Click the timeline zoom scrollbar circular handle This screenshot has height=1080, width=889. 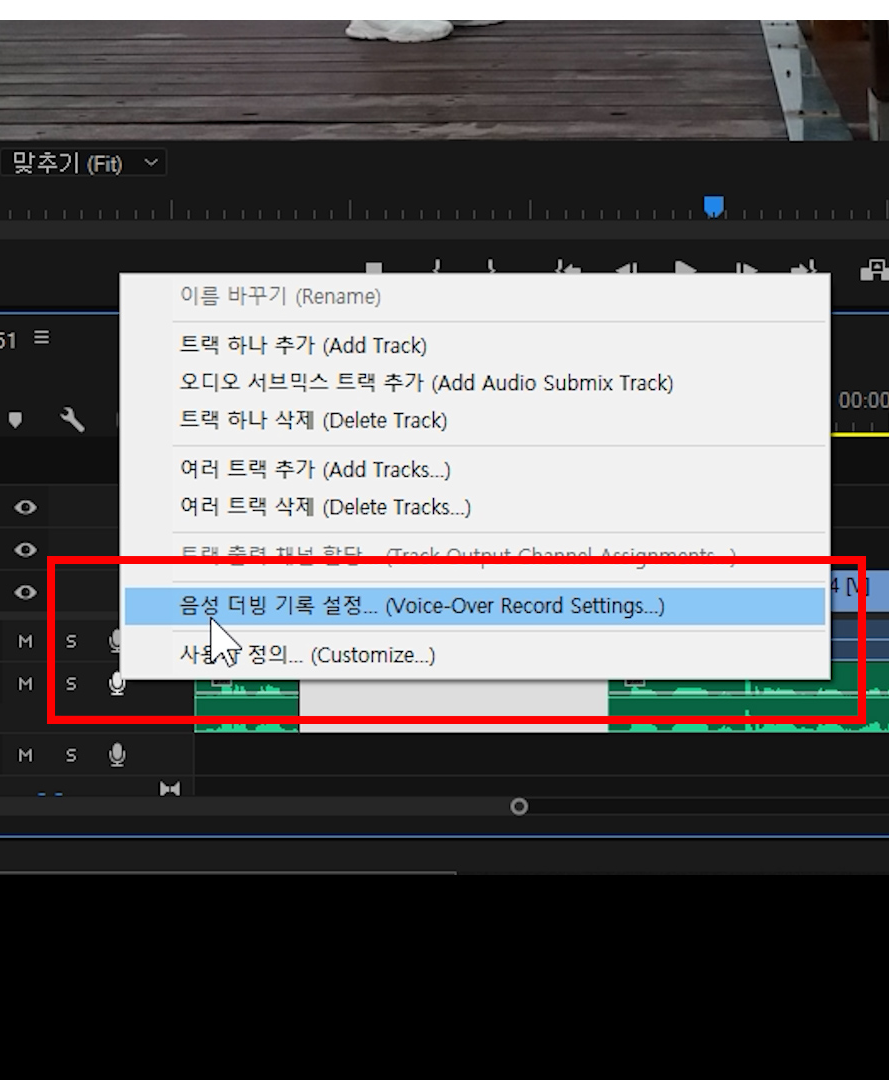[519, 807]
